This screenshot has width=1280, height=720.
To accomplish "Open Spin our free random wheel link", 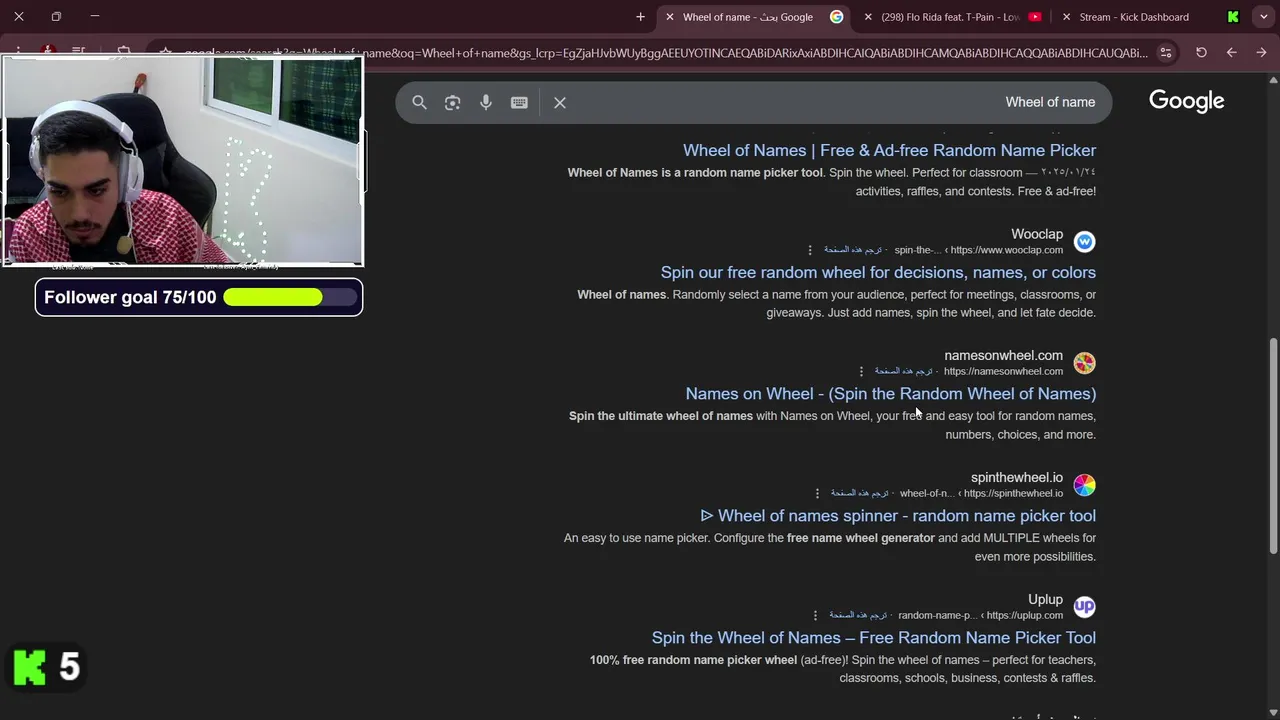I will point(878,272).
